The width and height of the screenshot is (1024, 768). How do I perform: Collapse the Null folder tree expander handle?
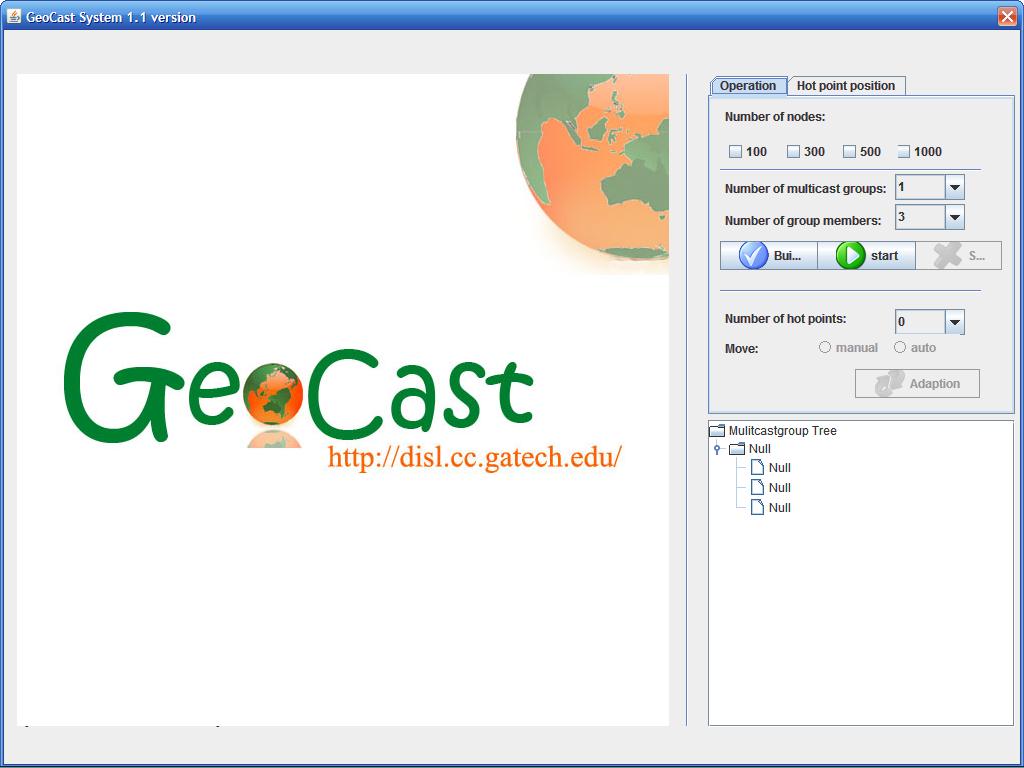[x=717, y=450]
